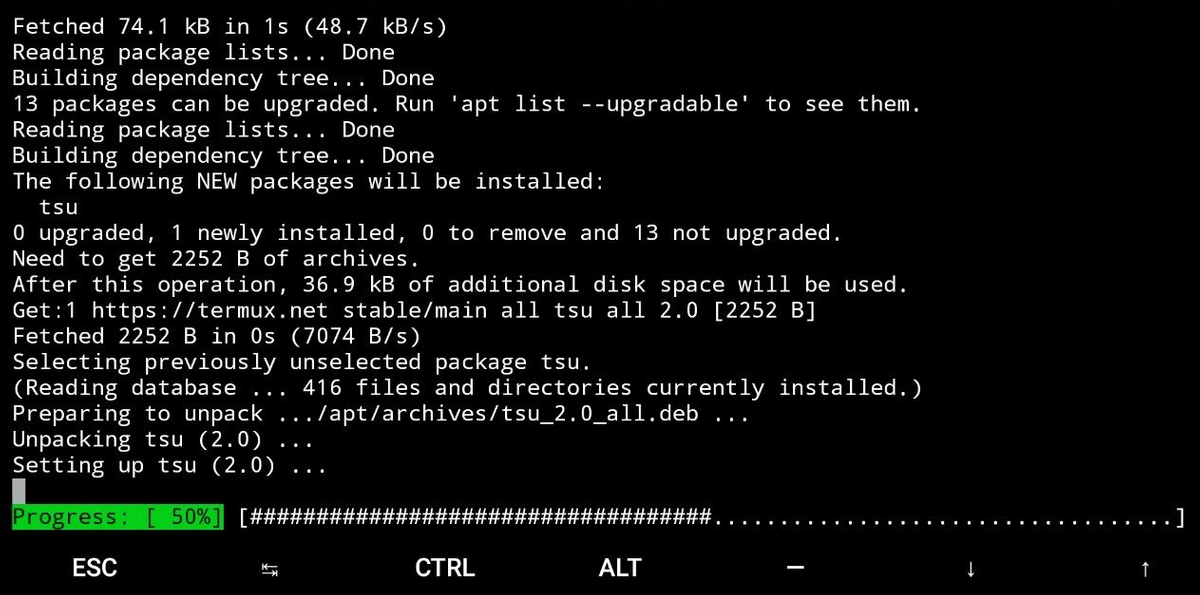
Task: Click the '(Reading database ...' line
Action: coord(467,388)
